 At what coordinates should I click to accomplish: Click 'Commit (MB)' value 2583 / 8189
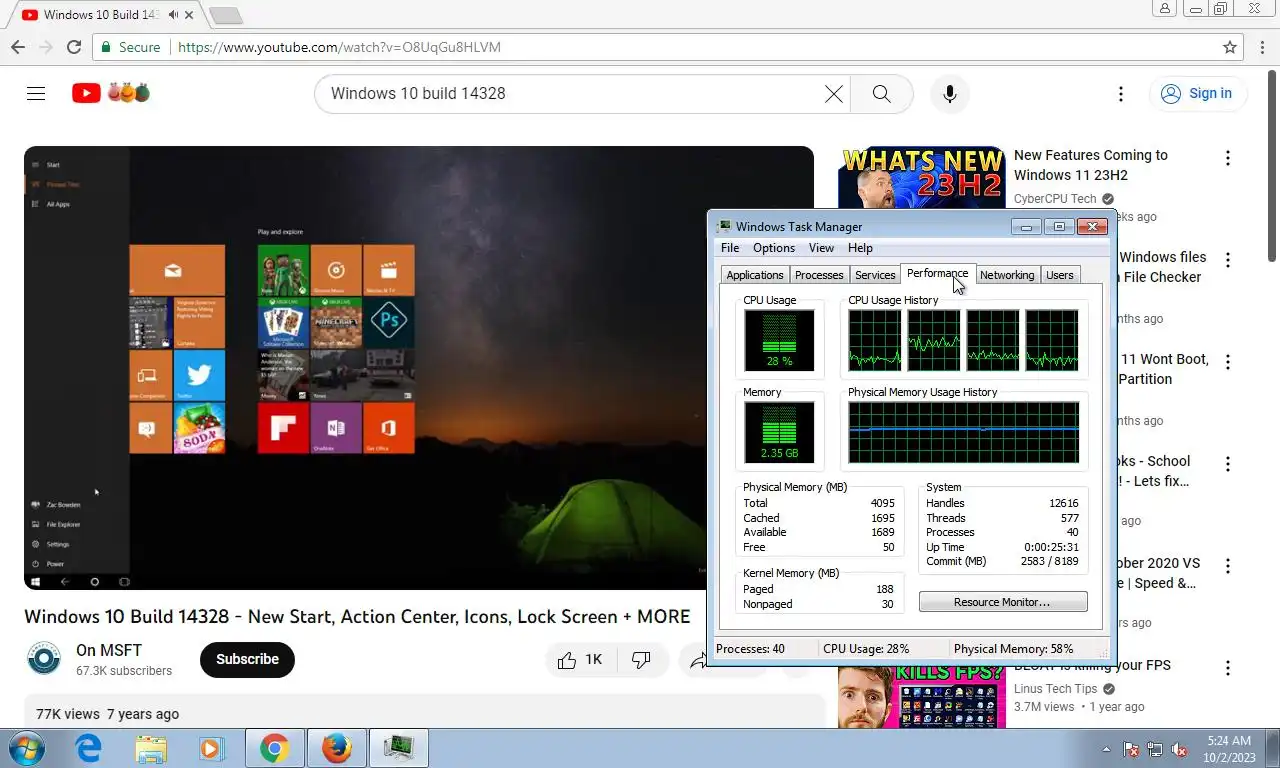[1050, 561]
